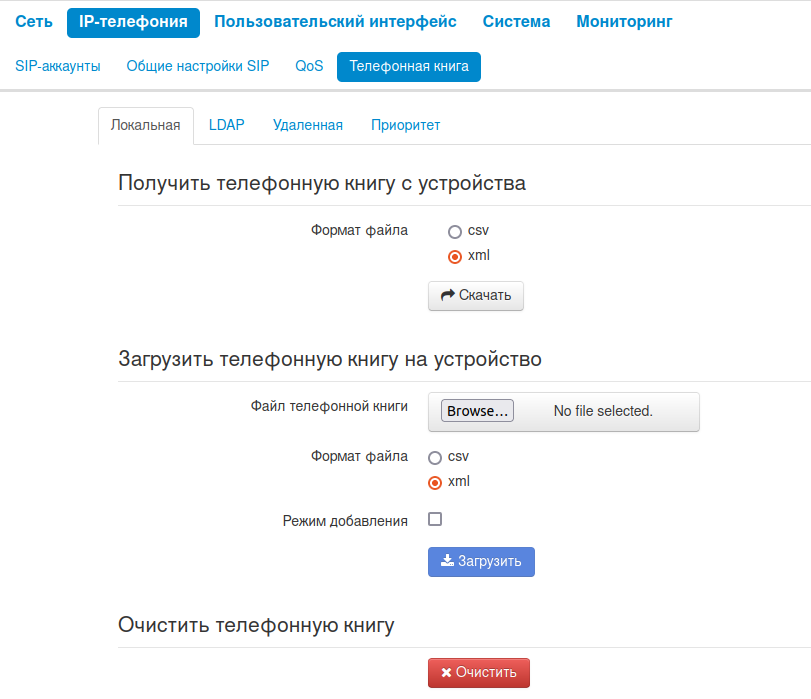The image size is (811, 699).
Task: Select csv format for phonebook download
Action: coord(455,231)
